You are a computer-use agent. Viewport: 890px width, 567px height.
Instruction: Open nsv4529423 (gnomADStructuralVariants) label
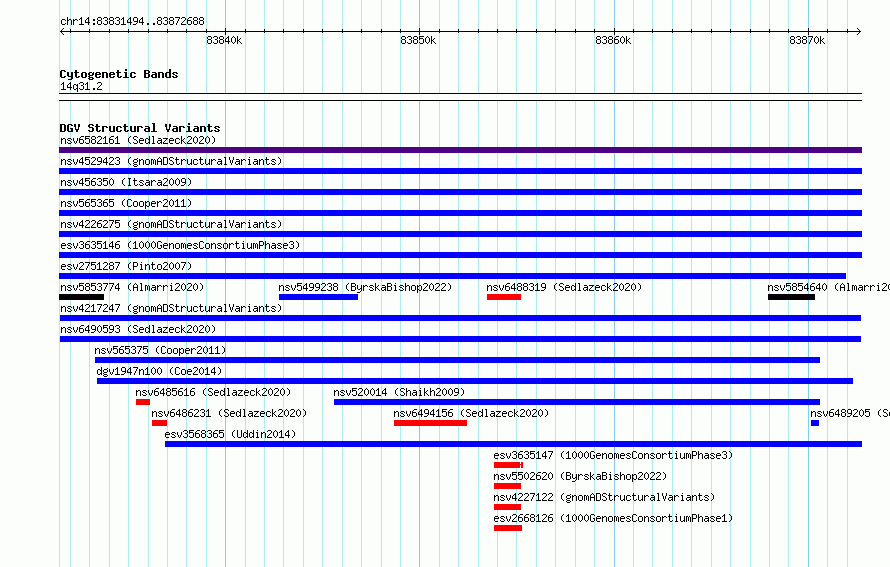tap(171, 161)
